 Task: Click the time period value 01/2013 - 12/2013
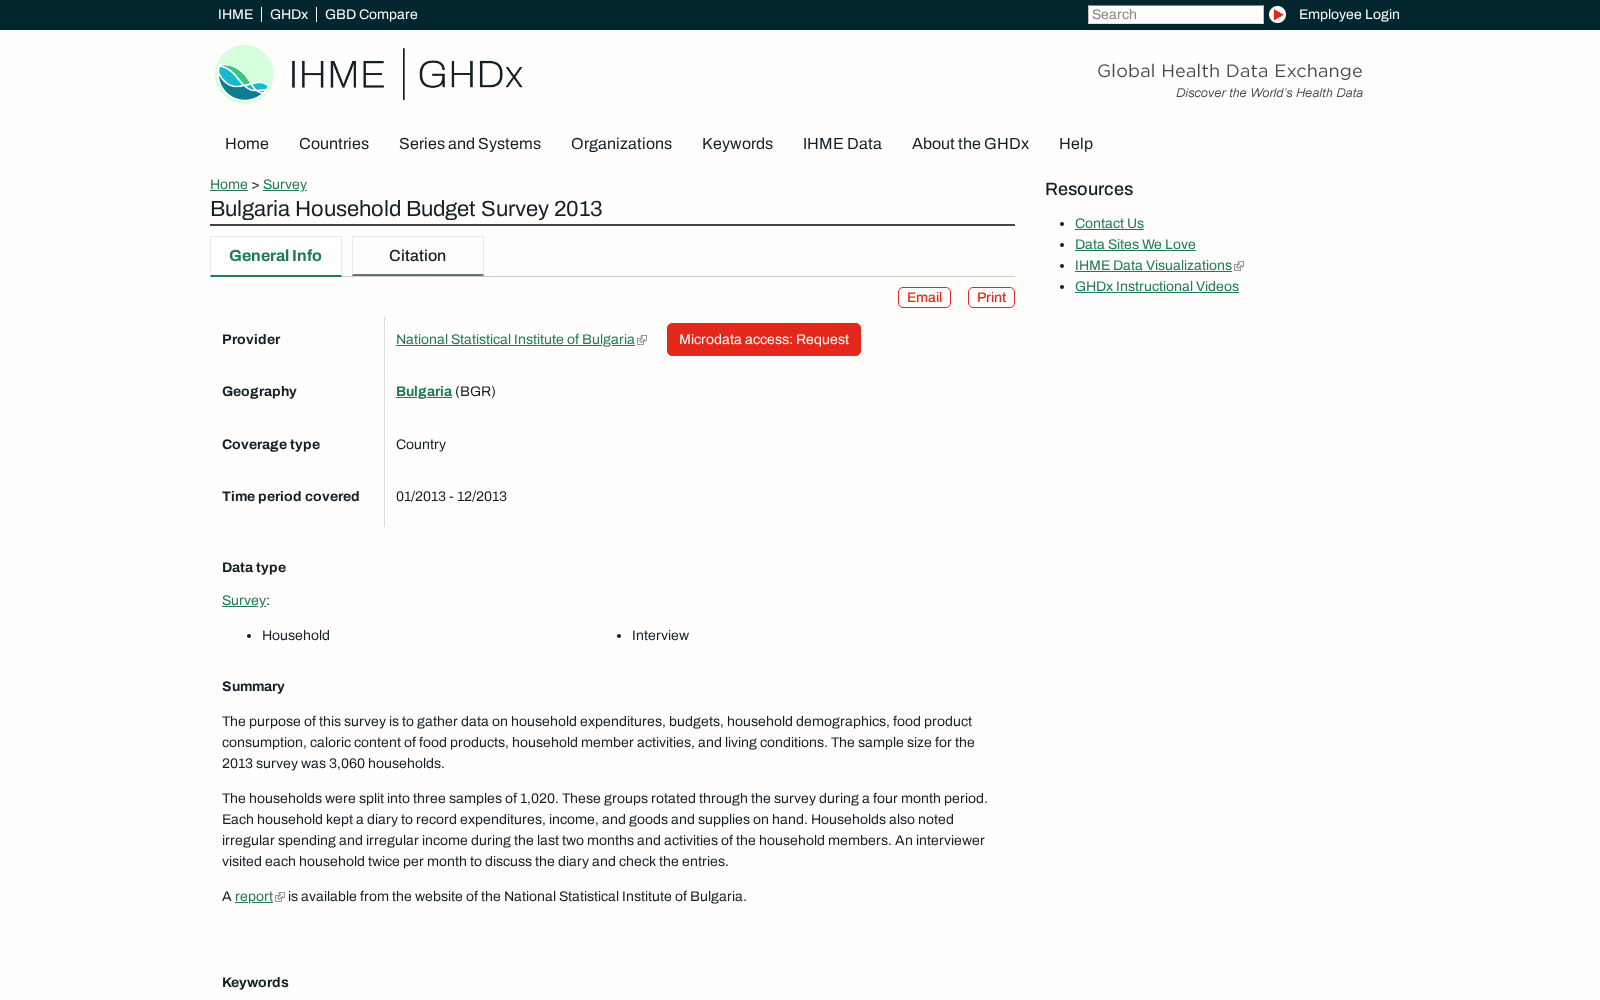(451, 497)
